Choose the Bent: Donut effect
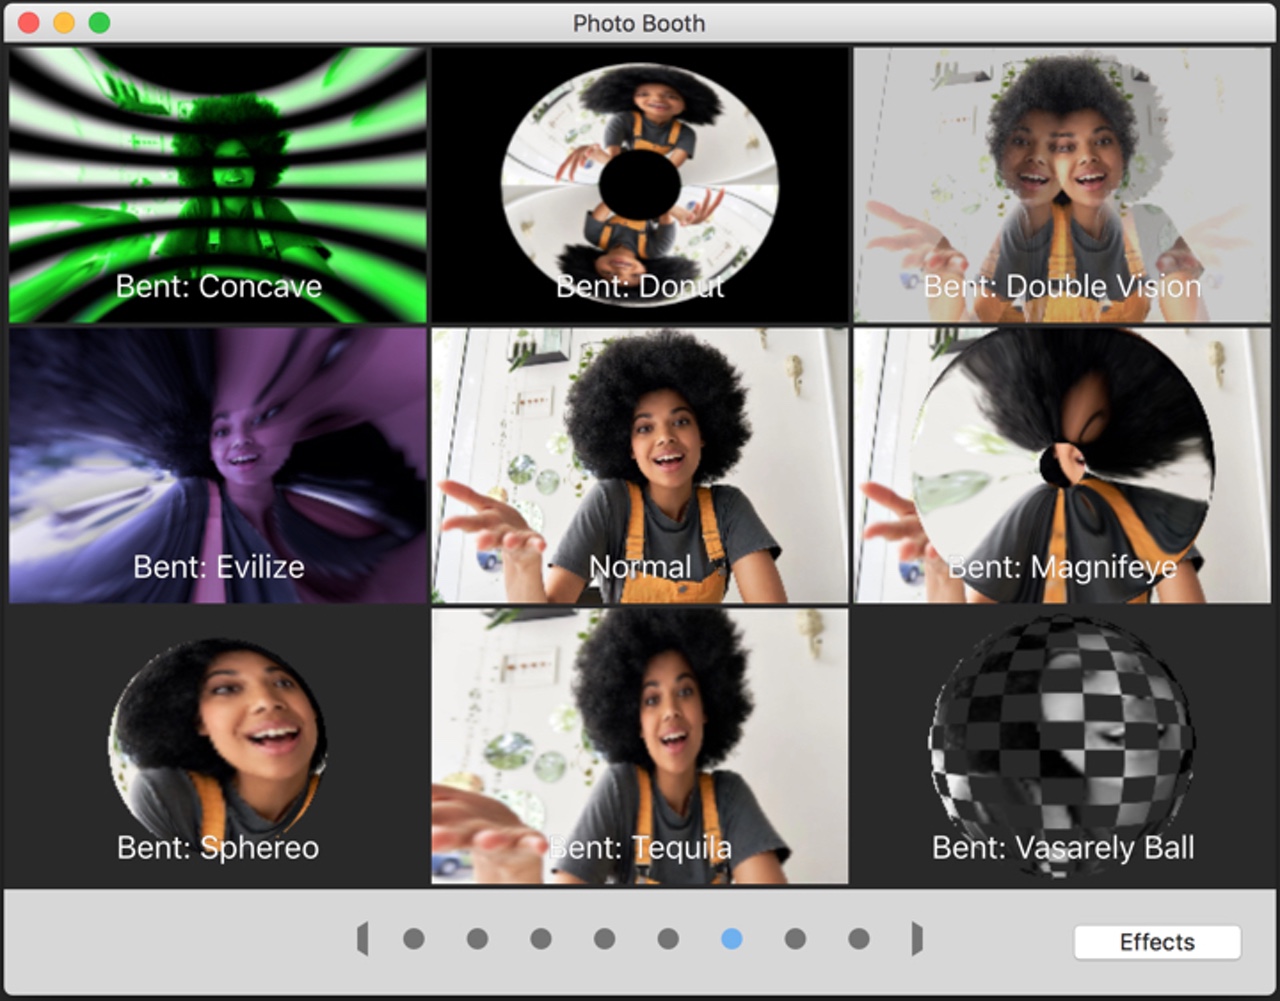Viewport: 1280px width, 1001px height. [x=640, y=185]
